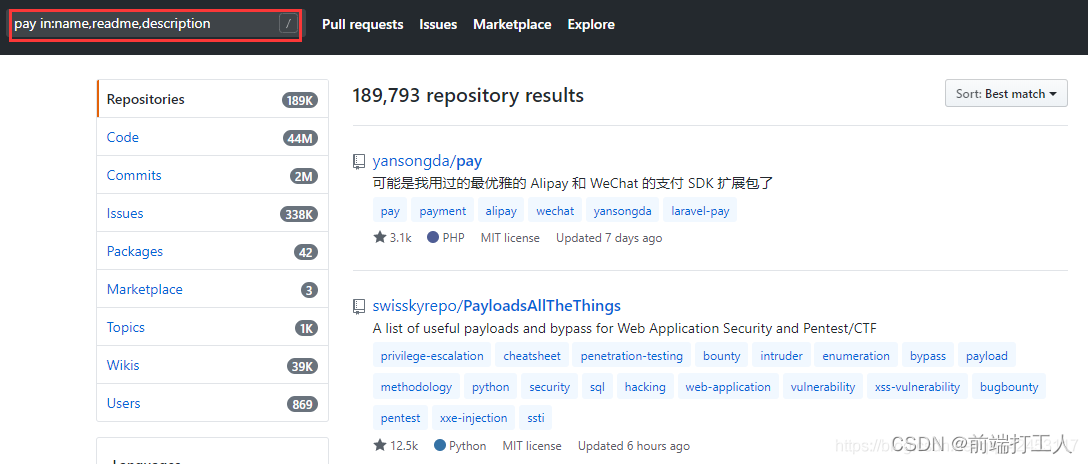Viewport: 1088px width, 464px height.
Task: Click the sql topic tag
Action: [597, 387]
